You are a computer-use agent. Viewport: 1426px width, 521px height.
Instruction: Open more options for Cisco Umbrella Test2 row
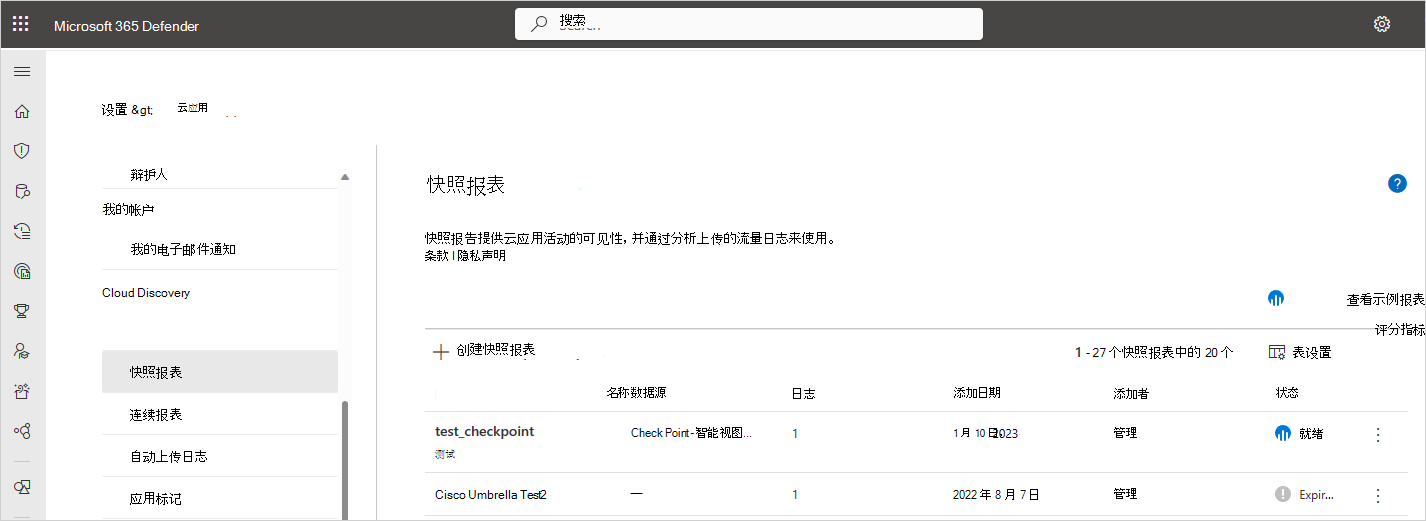[1378, 495]
